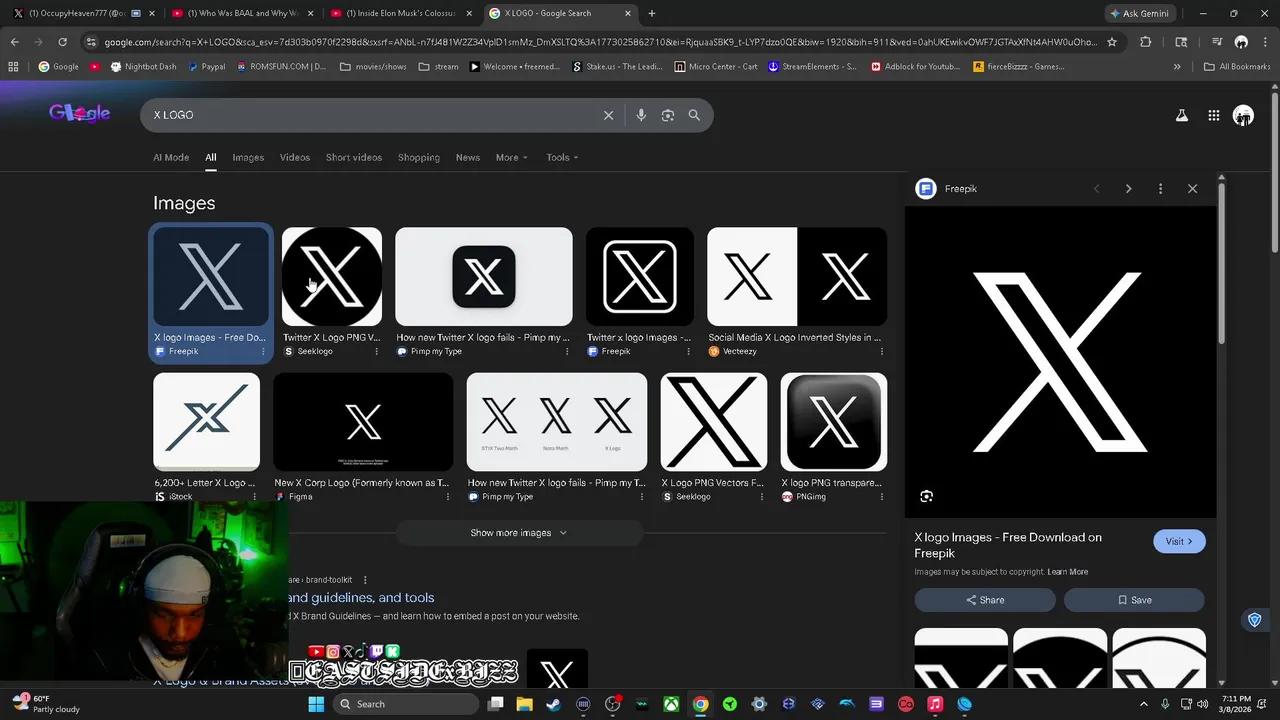Viewport: 1280px width, 720px height.
Task: Open Paypal bookmark
Action: pyautogui.click(x=205, y=67)
